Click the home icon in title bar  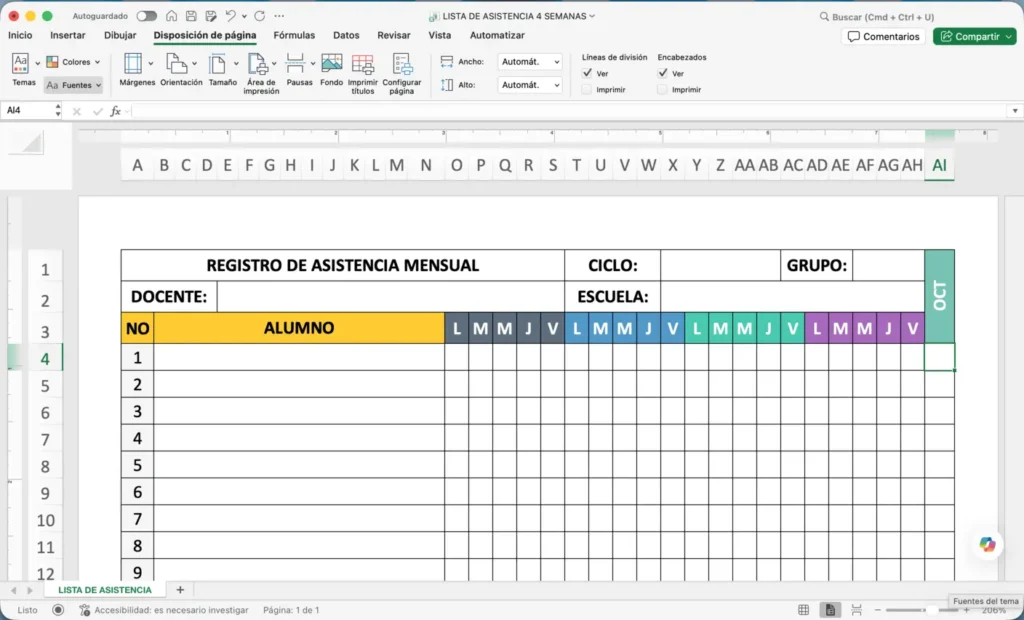[171, 16]
